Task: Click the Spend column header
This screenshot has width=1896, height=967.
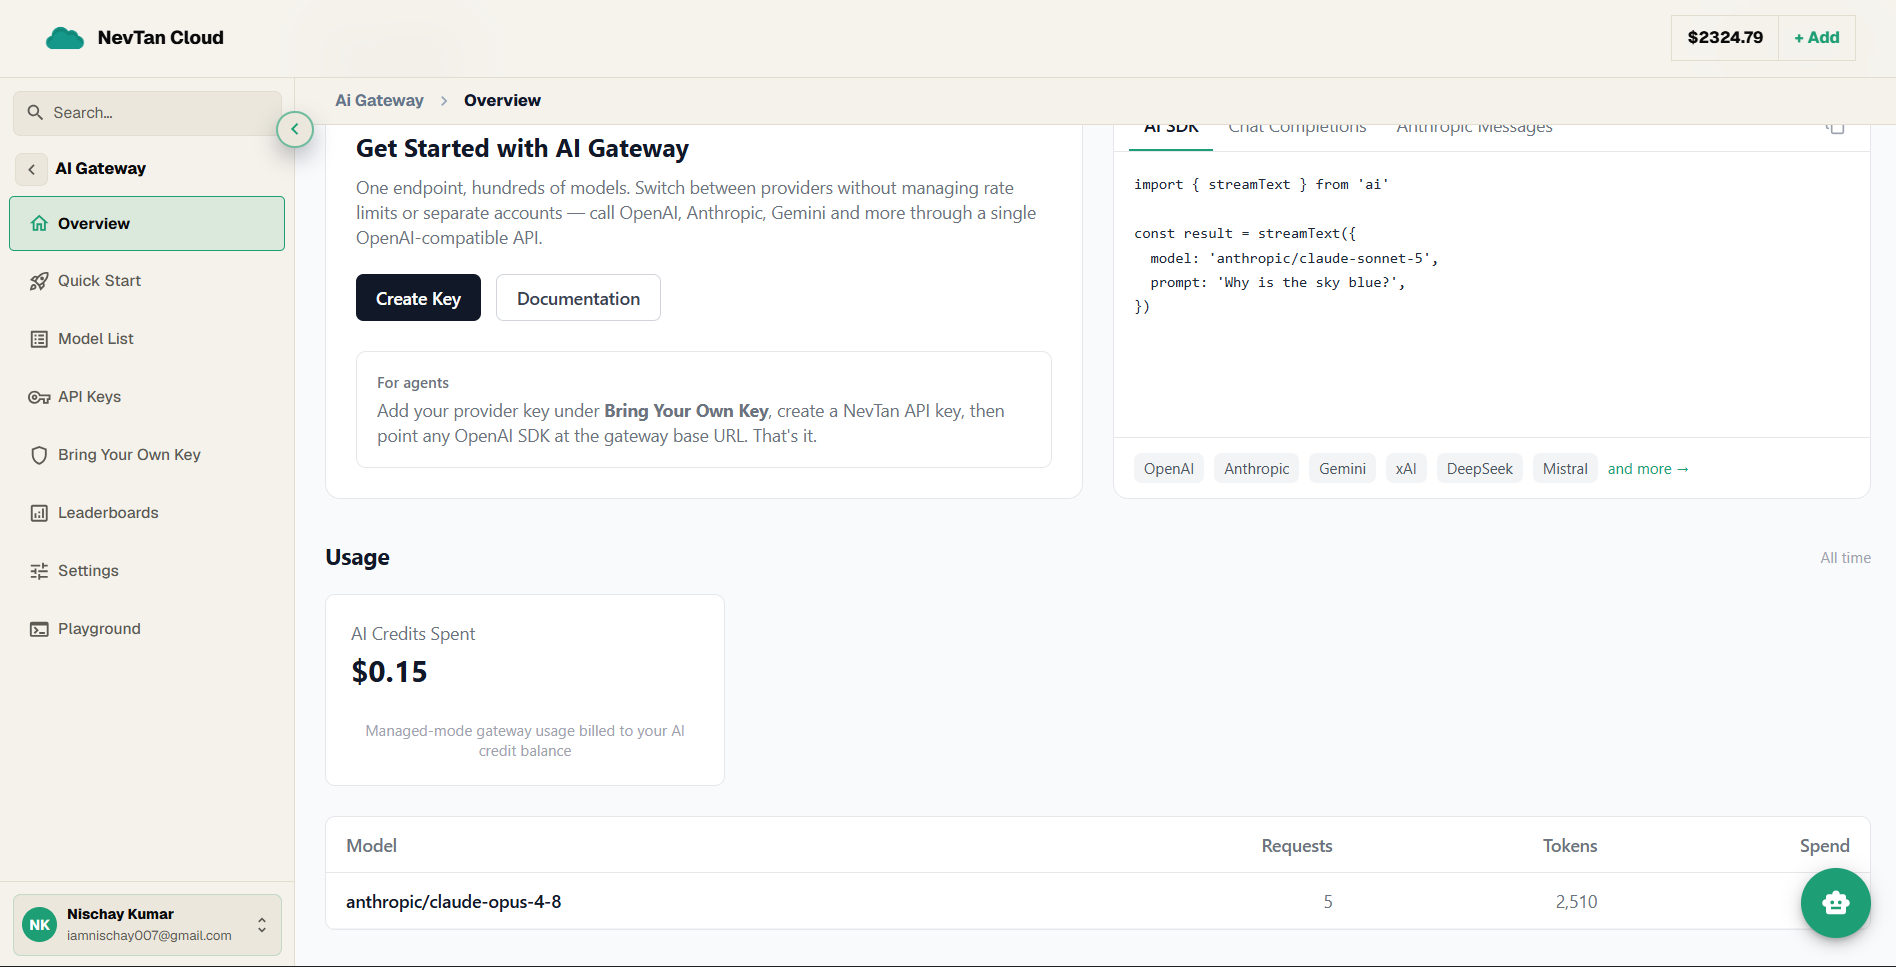Action: click(1825, 846)
